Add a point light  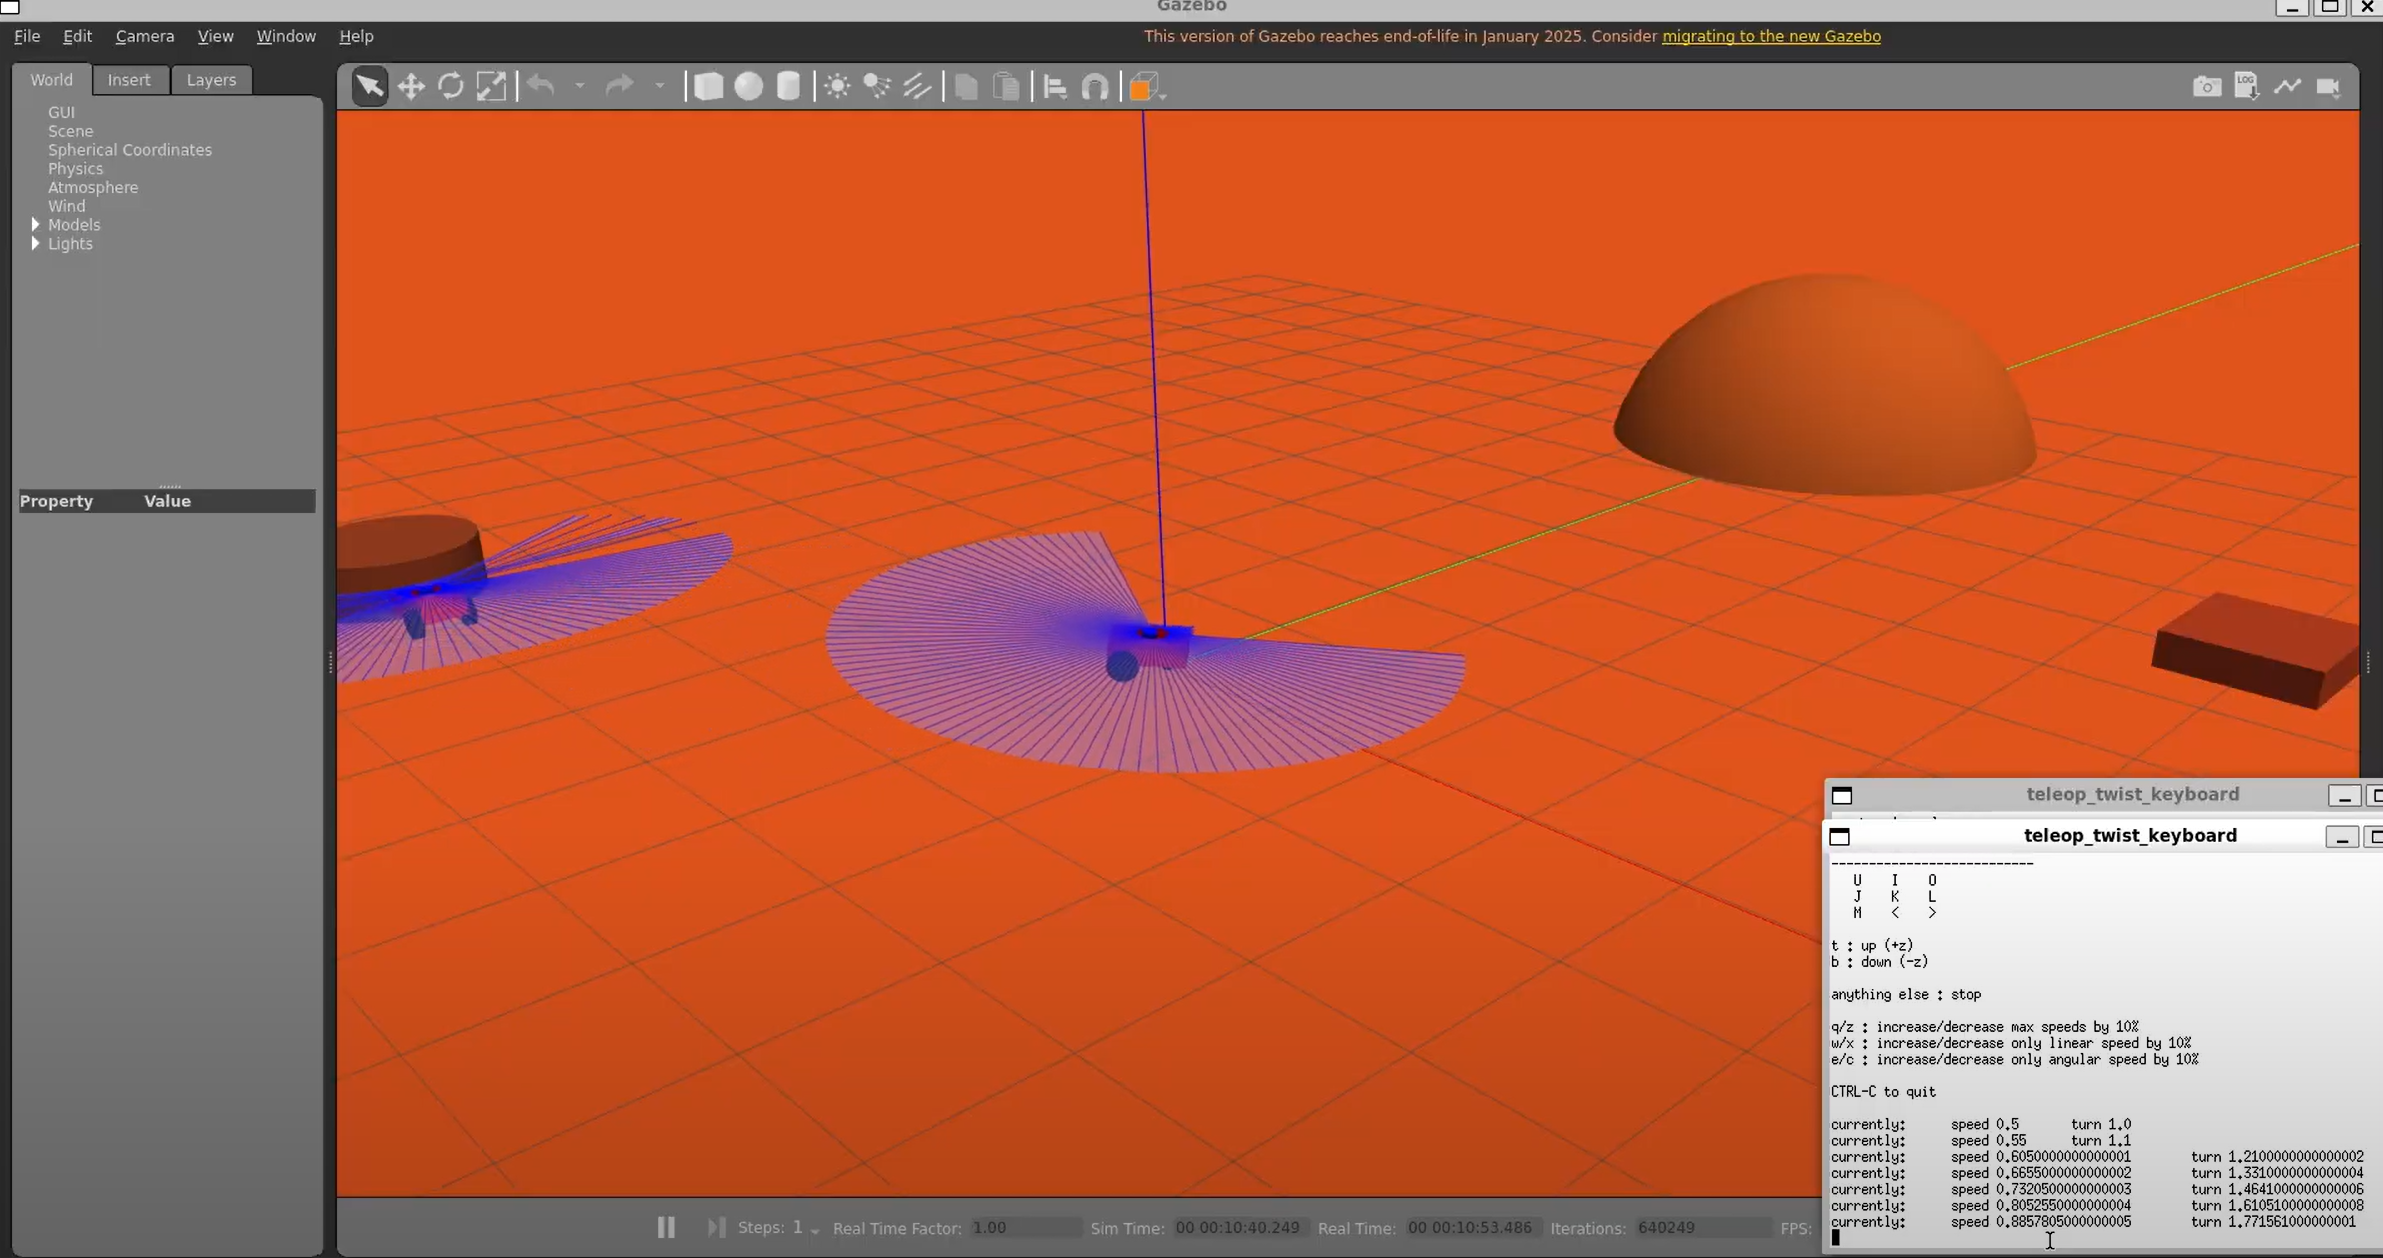point(838,87)
